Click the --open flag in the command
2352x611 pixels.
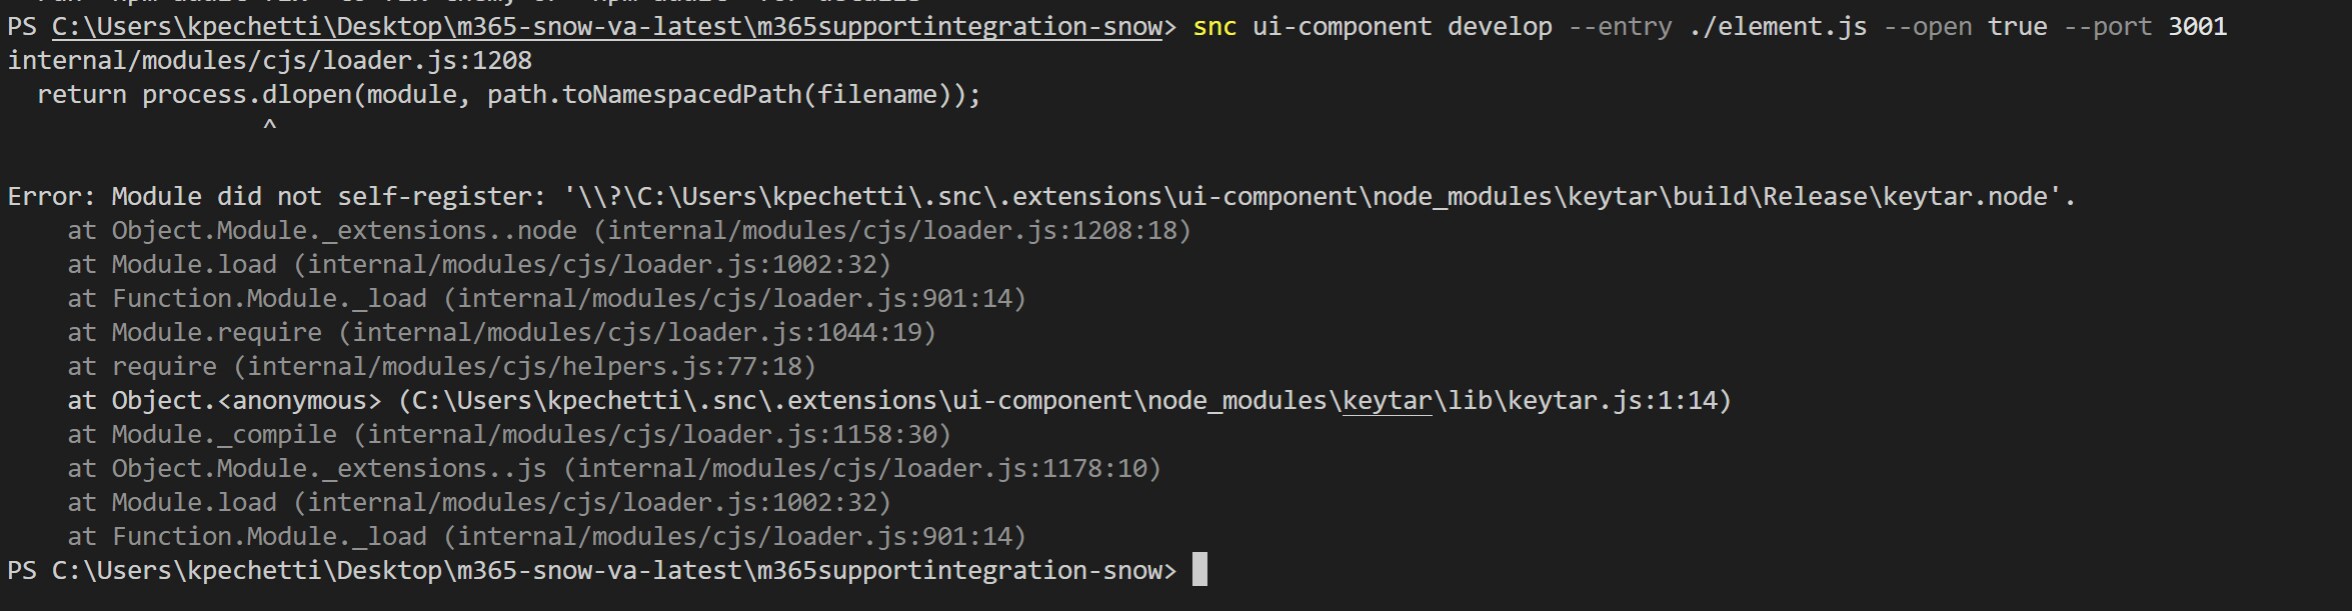click(1927, 27)
